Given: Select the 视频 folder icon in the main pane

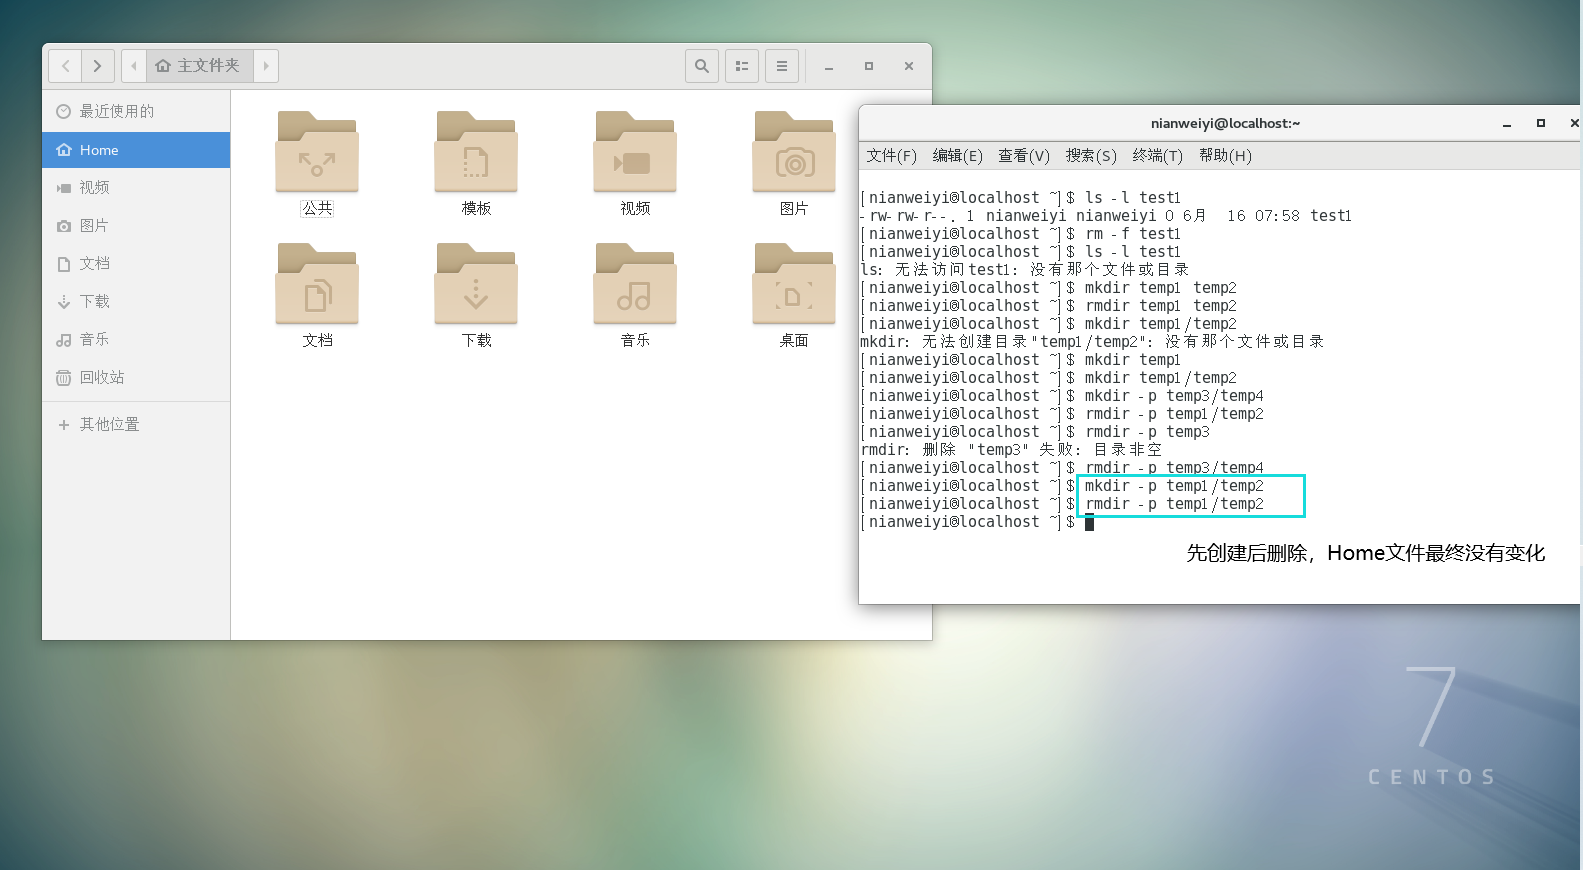Looking at the screenshot, I should [x=635, y=151].
